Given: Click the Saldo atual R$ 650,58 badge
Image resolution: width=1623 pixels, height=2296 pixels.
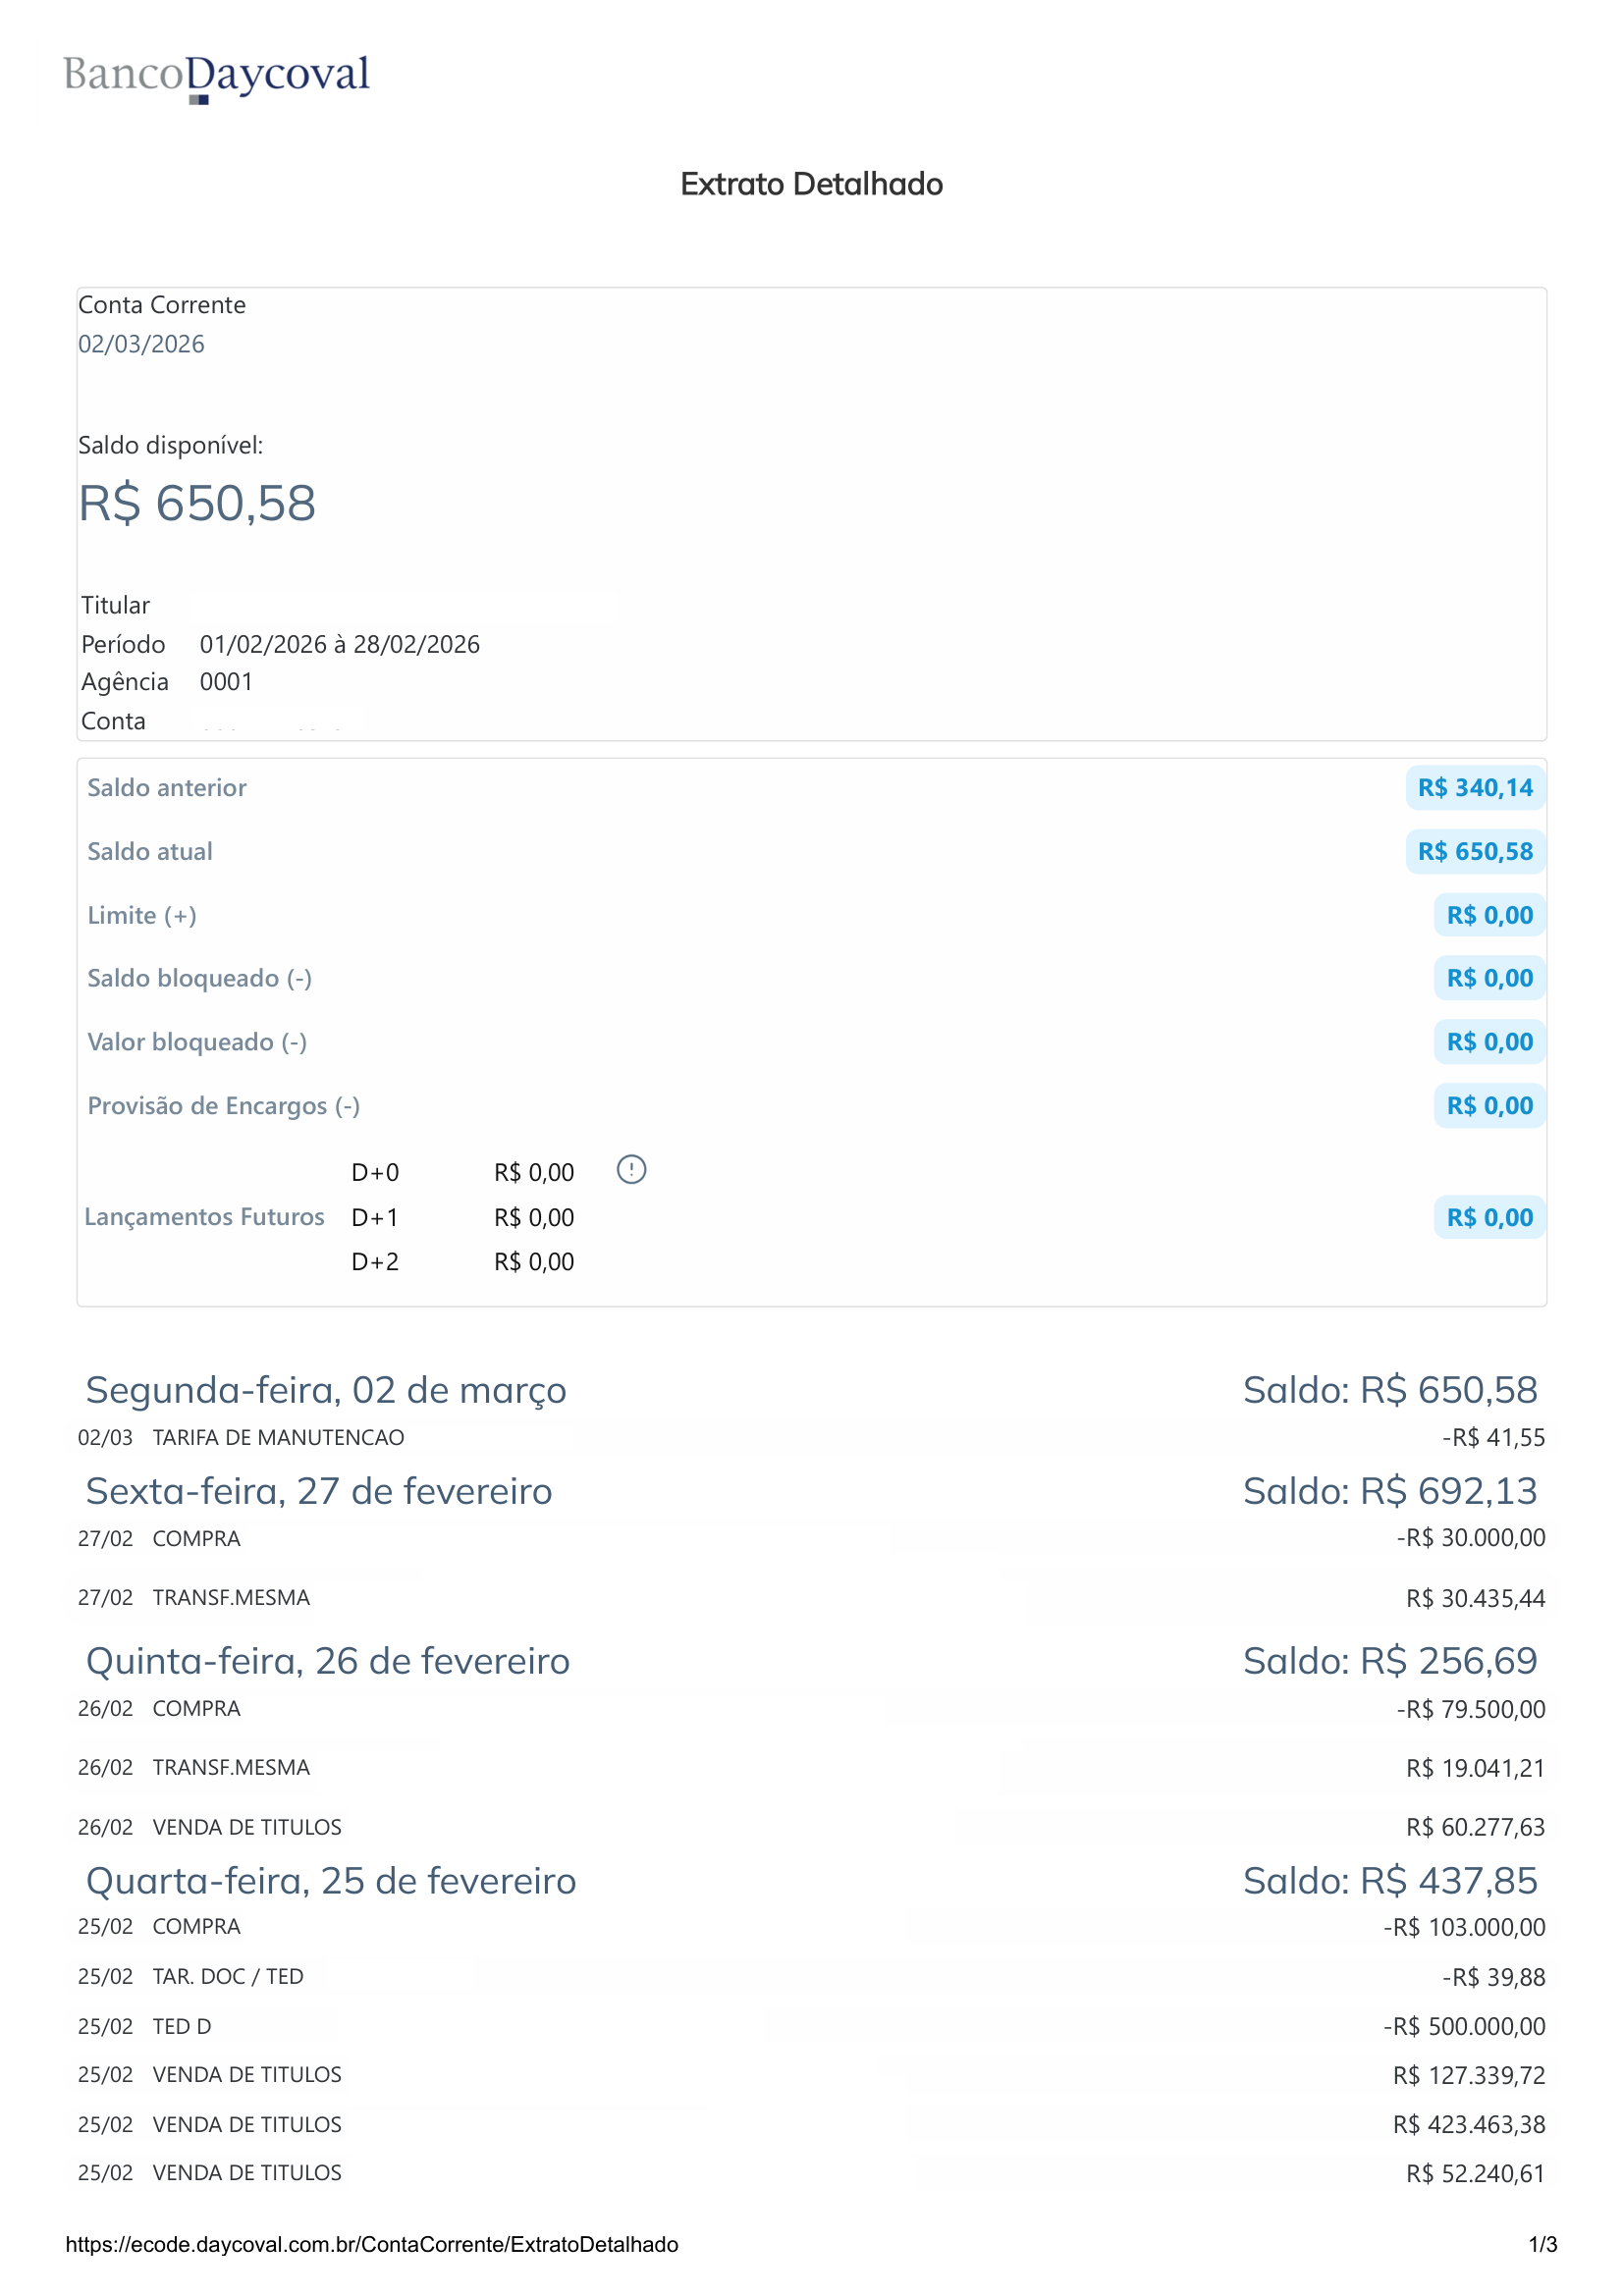Looking at the screenshot, I should [x=1474, y=852].
